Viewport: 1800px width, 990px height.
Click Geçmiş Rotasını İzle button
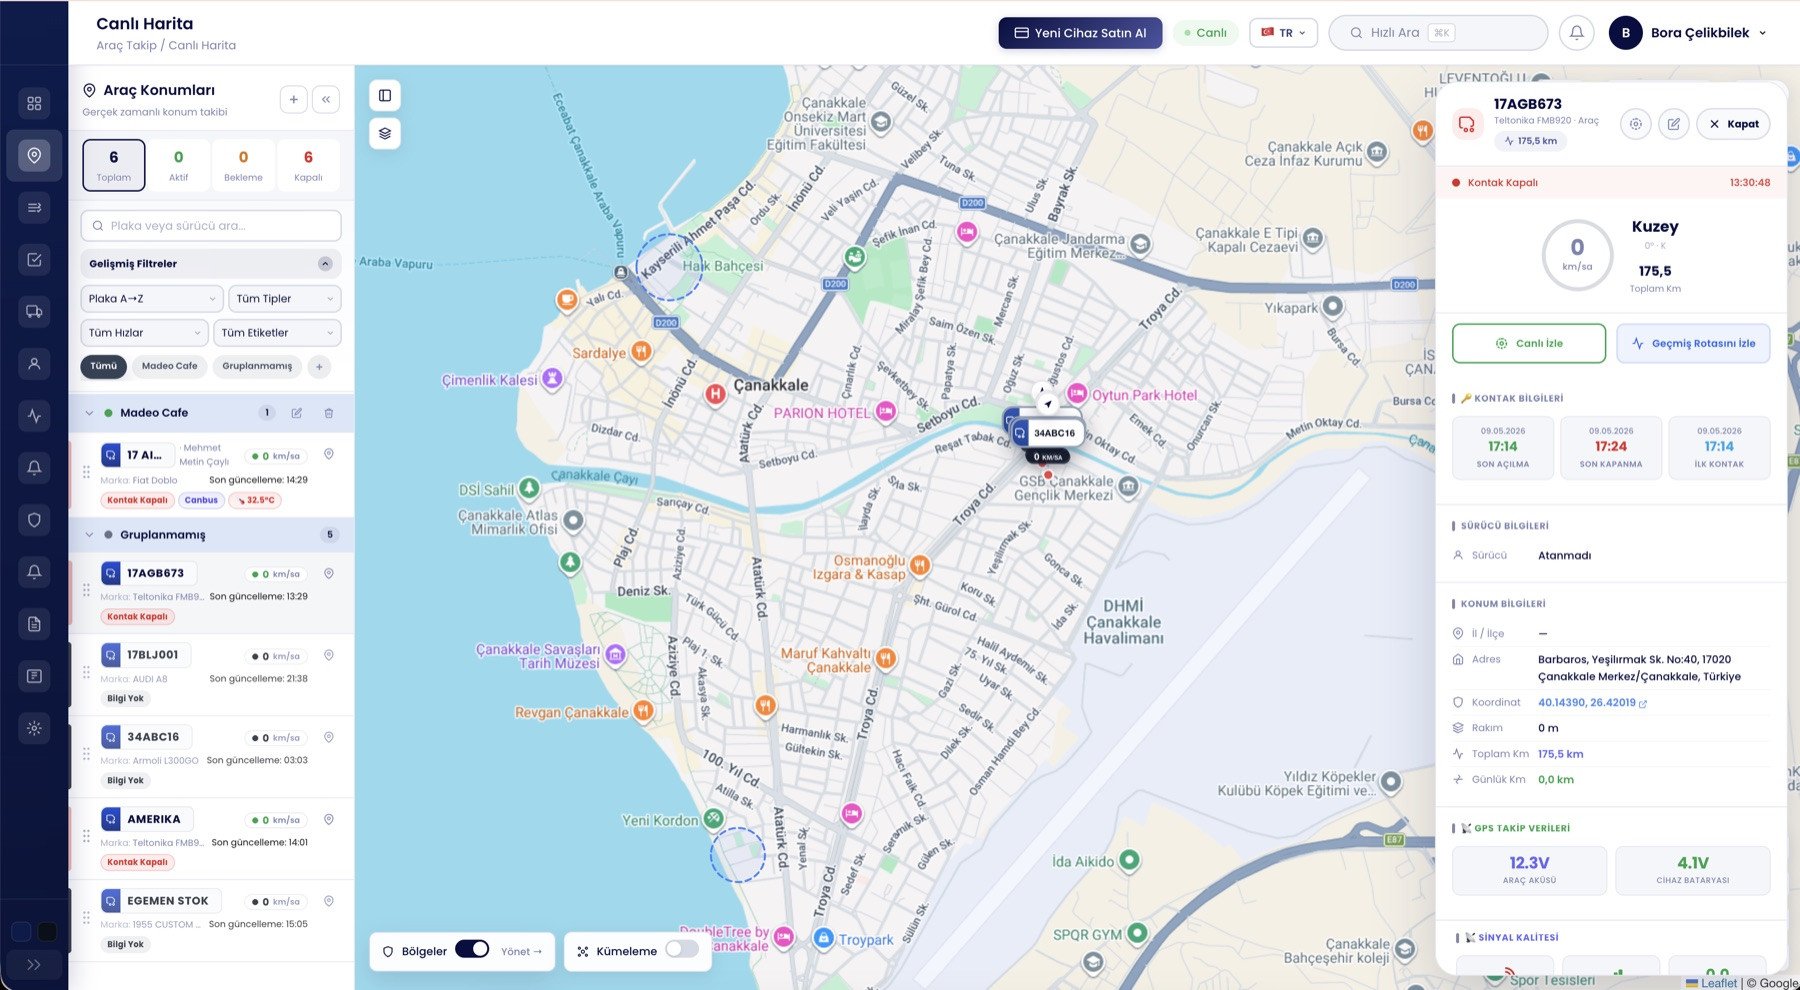[x=1693, y=343]
